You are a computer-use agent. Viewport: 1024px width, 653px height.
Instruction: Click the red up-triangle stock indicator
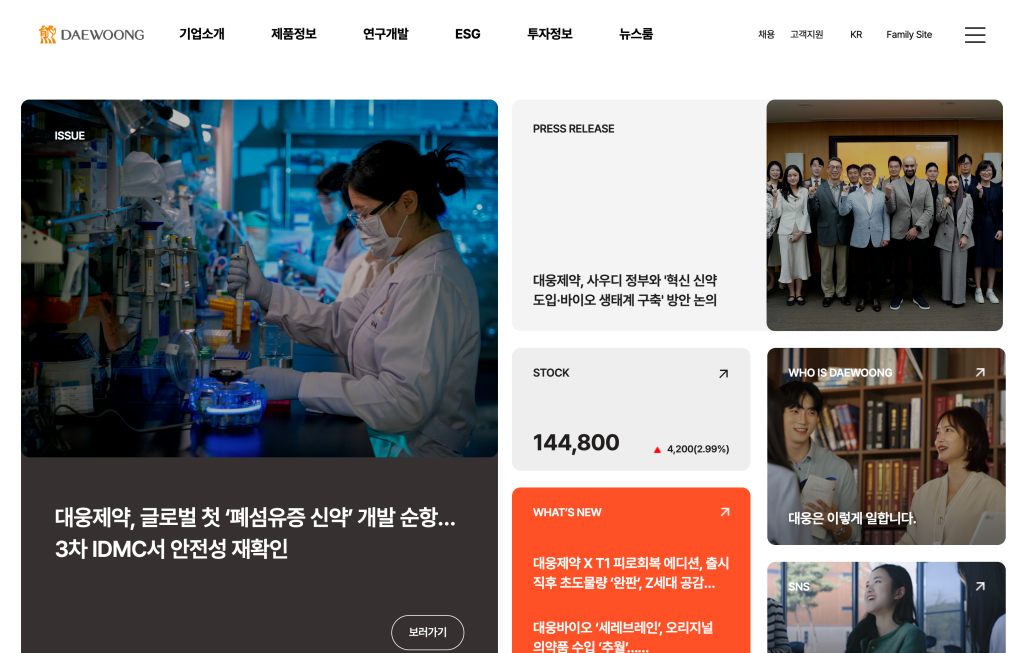[657, 449]
